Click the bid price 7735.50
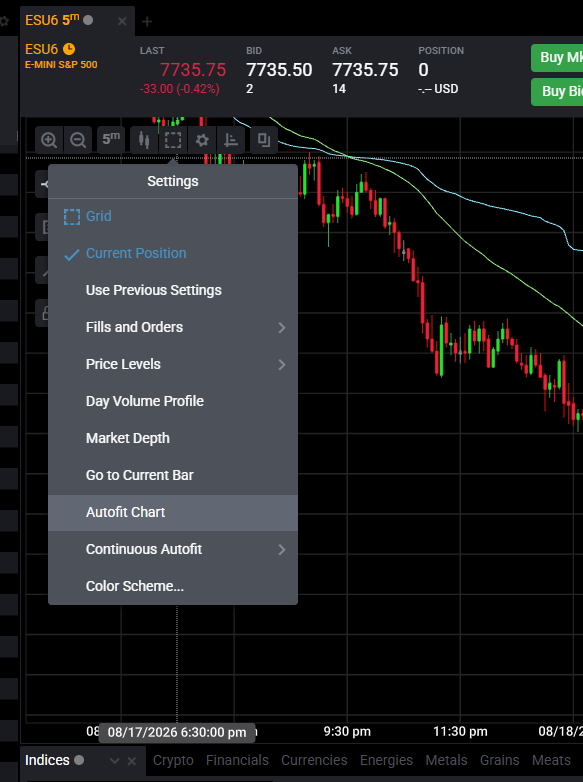The height and width of the screenshot is (782, 583). (x=279, y=70)
